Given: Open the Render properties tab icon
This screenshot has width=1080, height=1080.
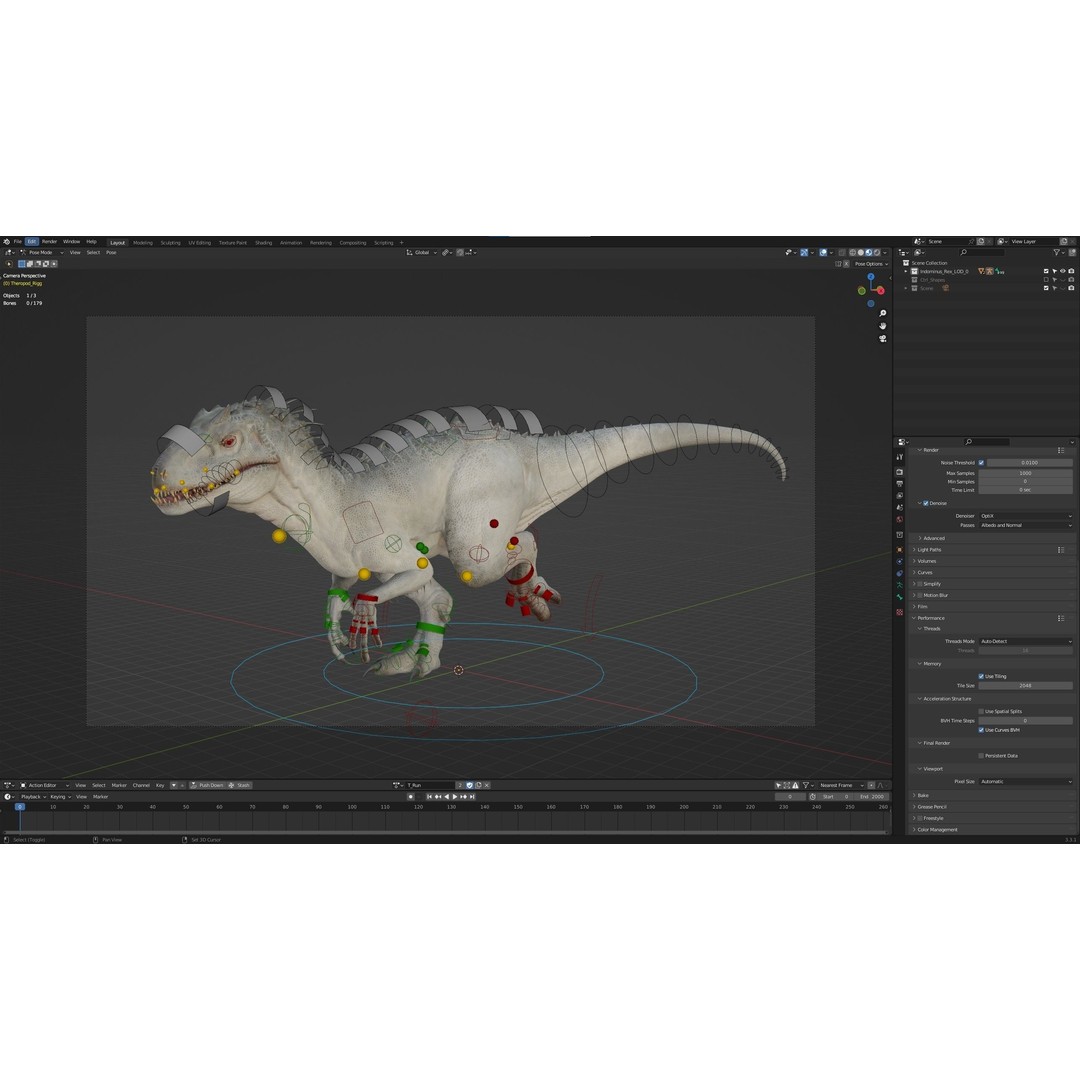Looking at the screenshot, I should [x=900, y=472].
